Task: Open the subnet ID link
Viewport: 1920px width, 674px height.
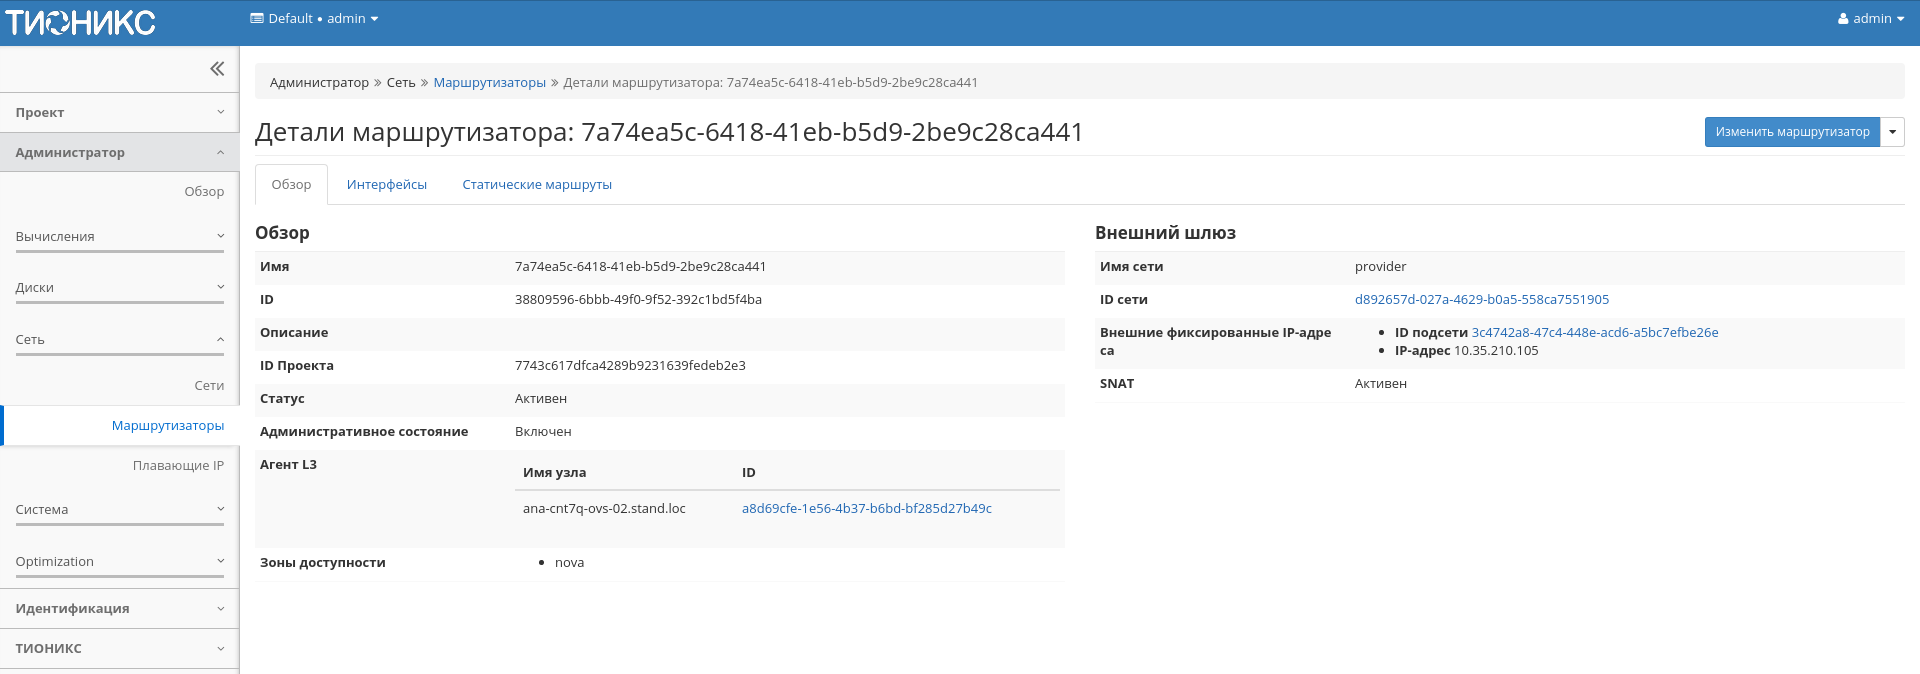Action: pyautogui.click(x=1594, y=333)
